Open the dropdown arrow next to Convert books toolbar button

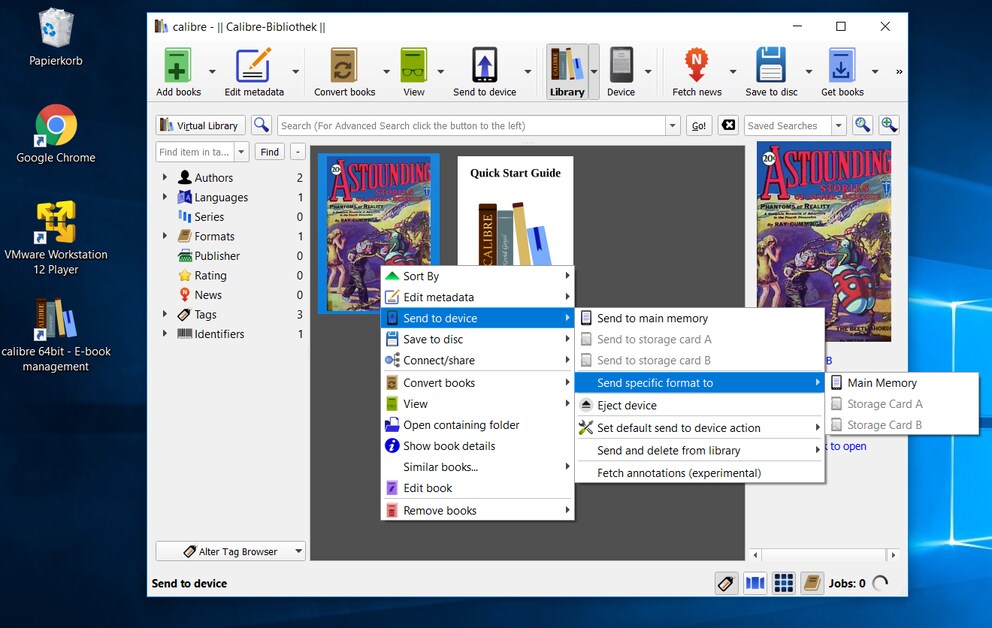pyautogui.click(x=386, y=71)
